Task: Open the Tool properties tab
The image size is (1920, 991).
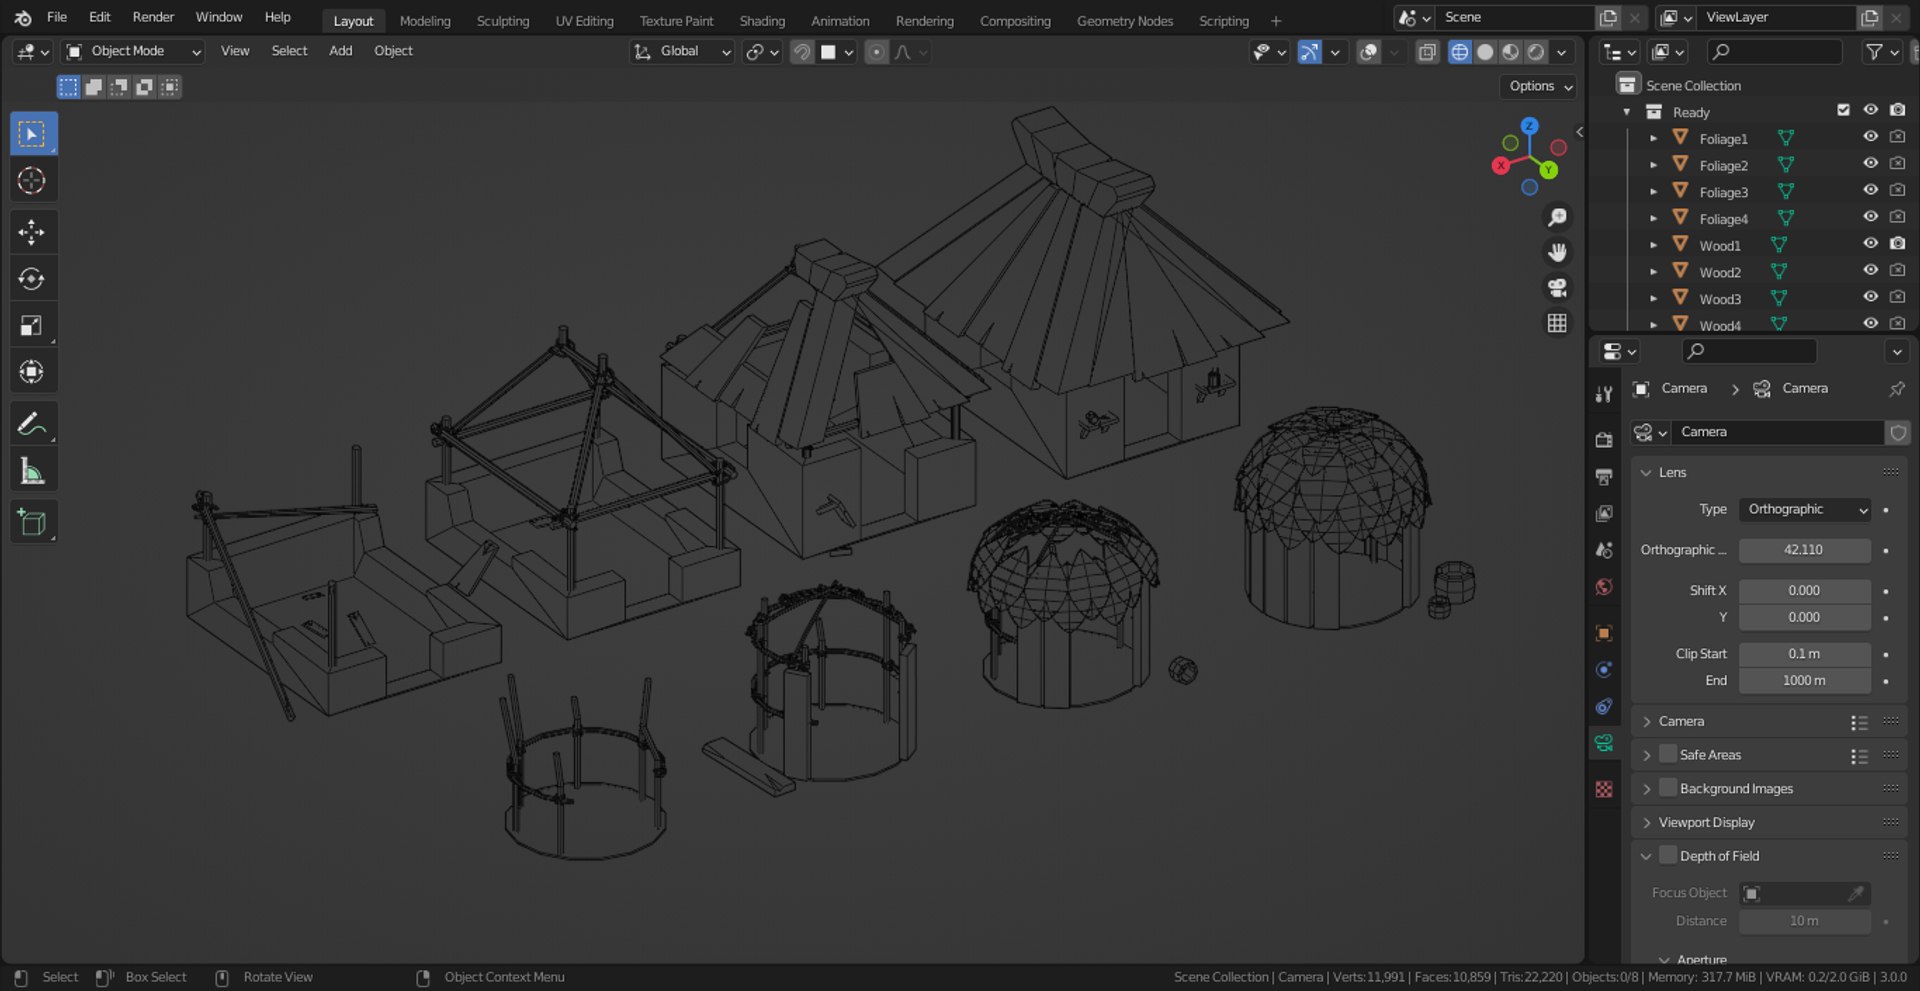Action: 1604,394
